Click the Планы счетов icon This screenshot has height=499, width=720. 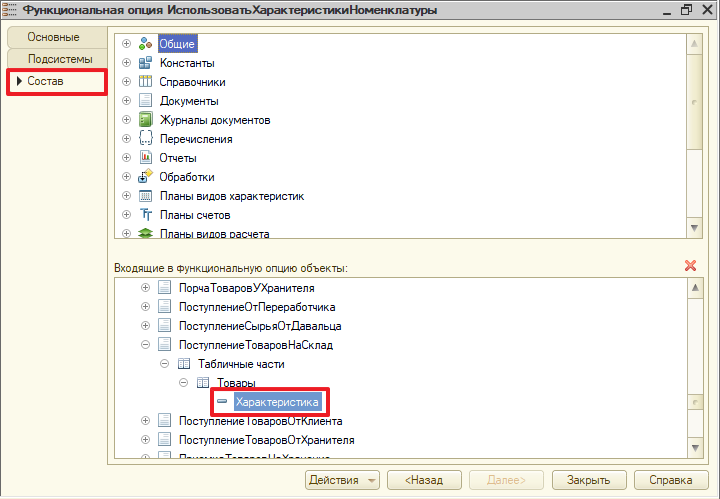pyautogui.click(x=145, y=215)
